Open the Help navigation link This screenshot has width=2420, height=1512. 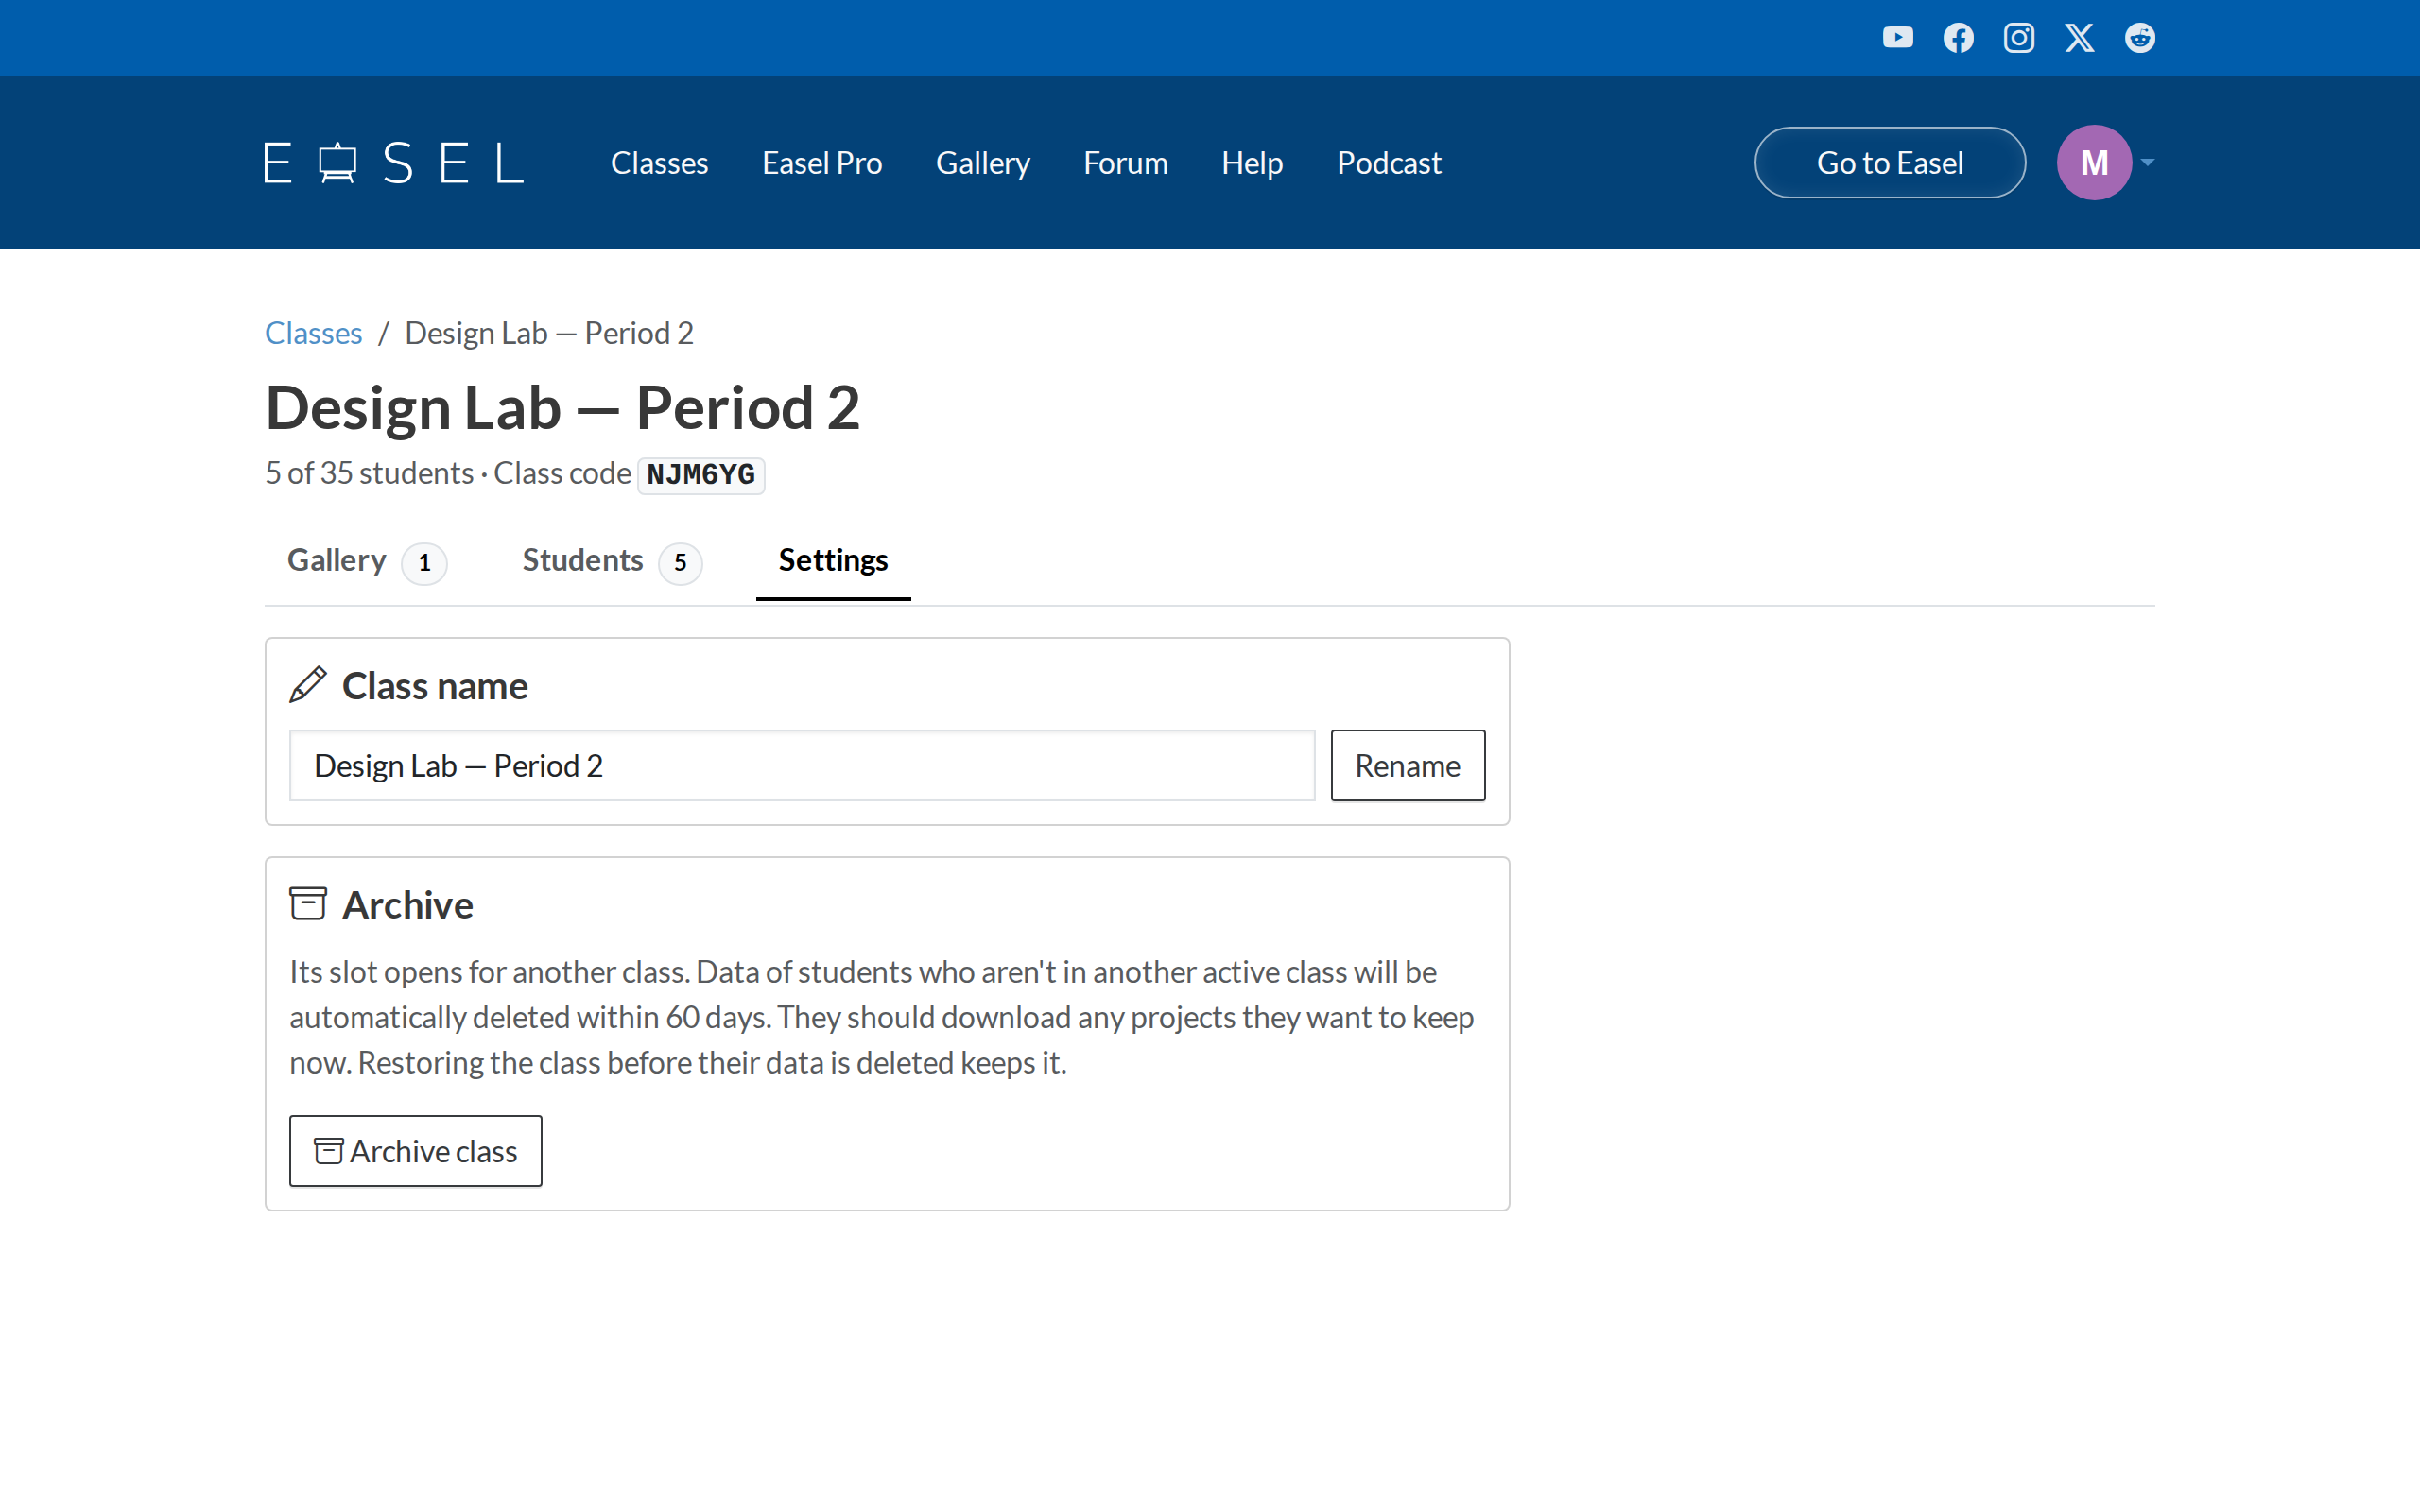[1251, 162]
